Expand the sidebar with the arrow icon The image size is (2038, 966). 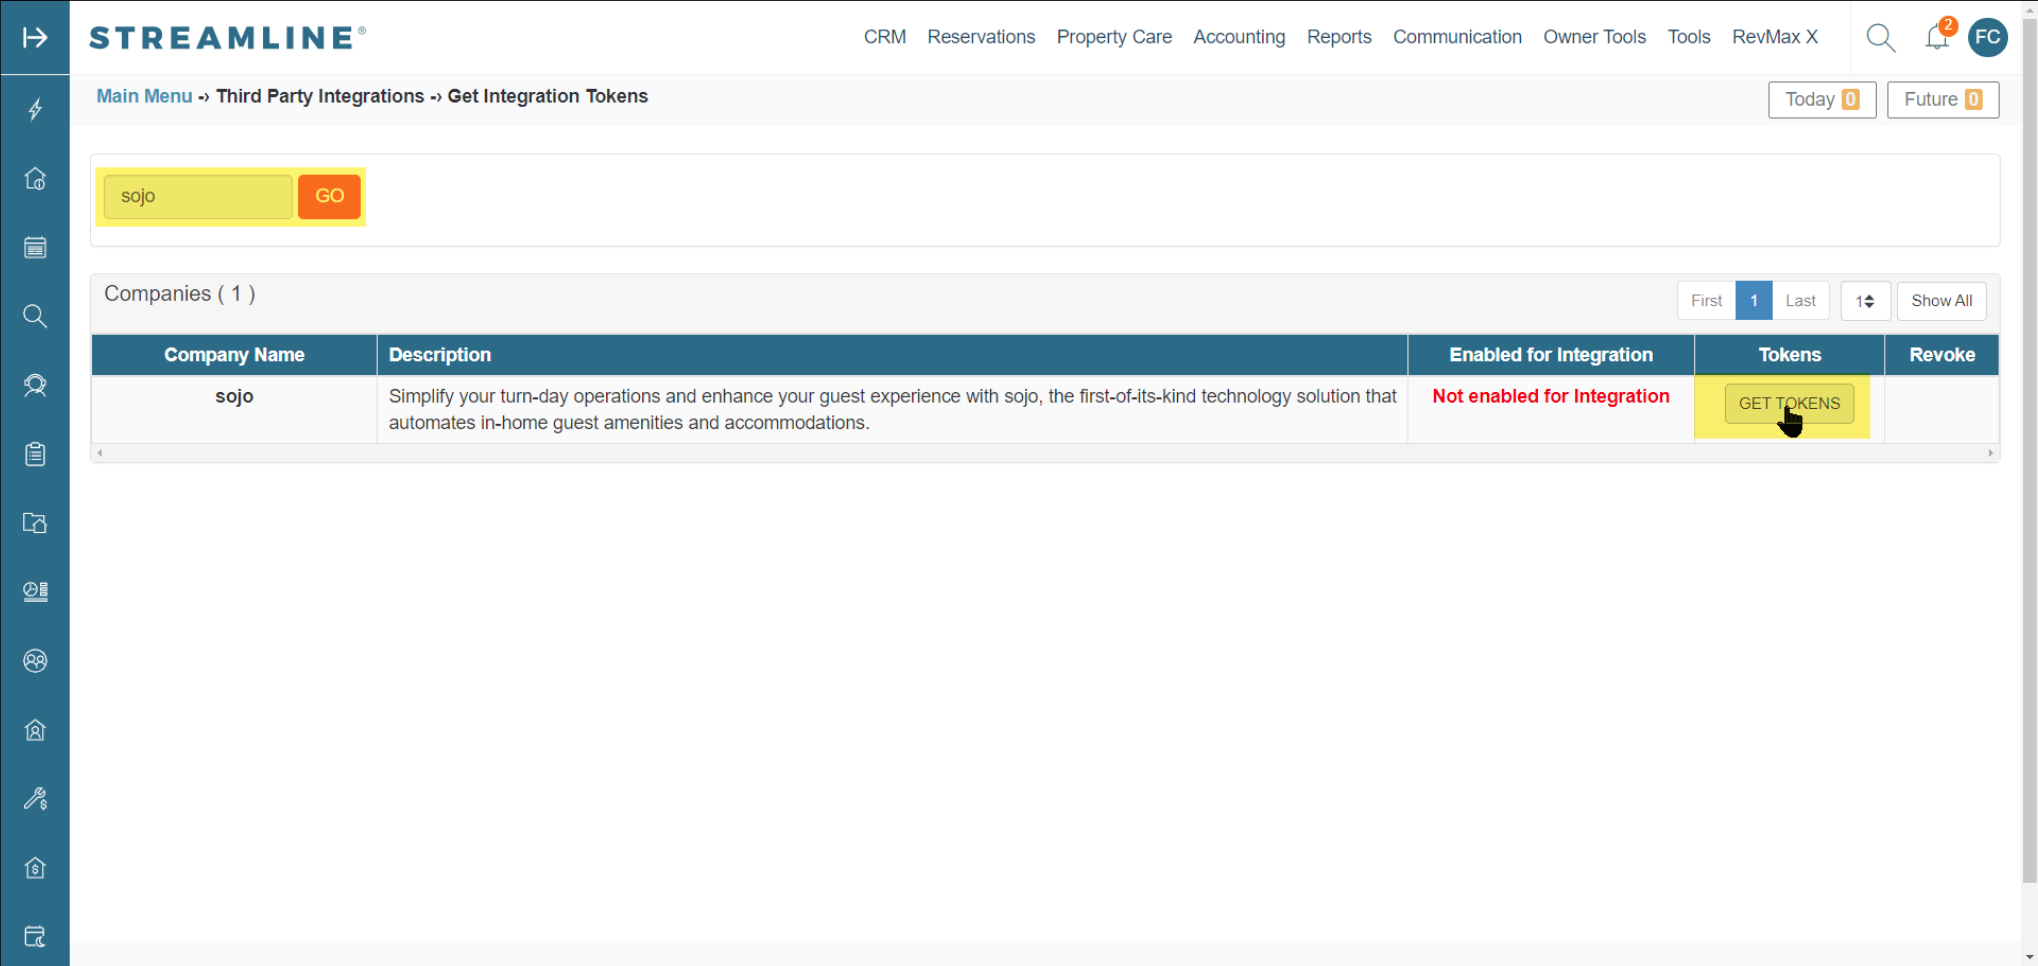pos(35,38)
